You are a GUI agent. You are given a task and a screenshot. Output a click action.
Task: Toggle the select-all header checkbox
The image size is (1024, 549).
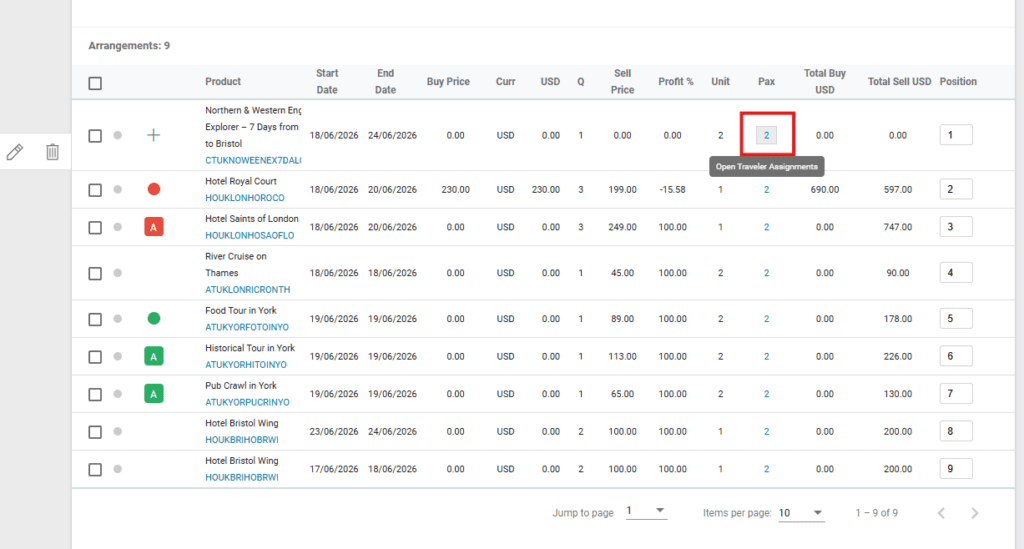(95, 83)
